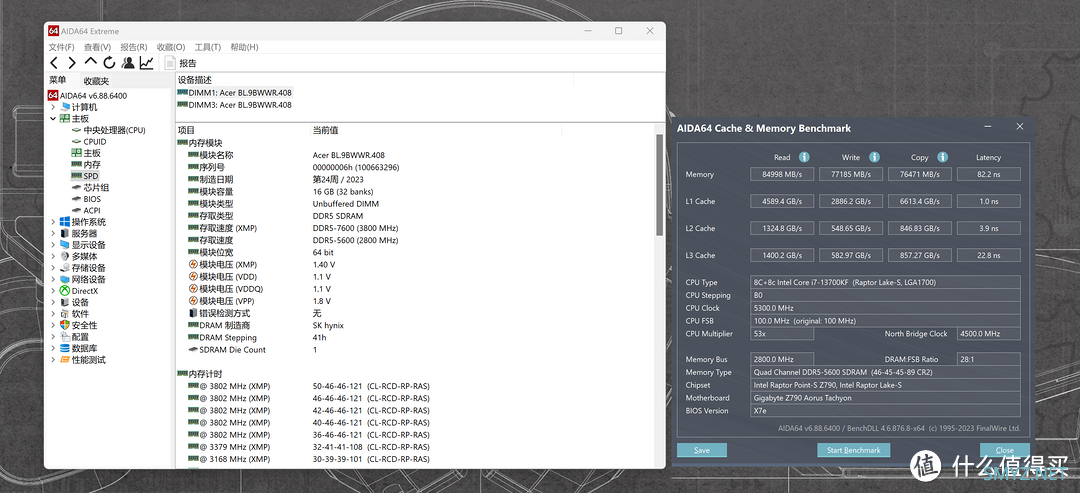Screen dimensions: 1080x493
Task: Click the DRAM 制造商 SK hynix row
Action: (x=415, y=325)
